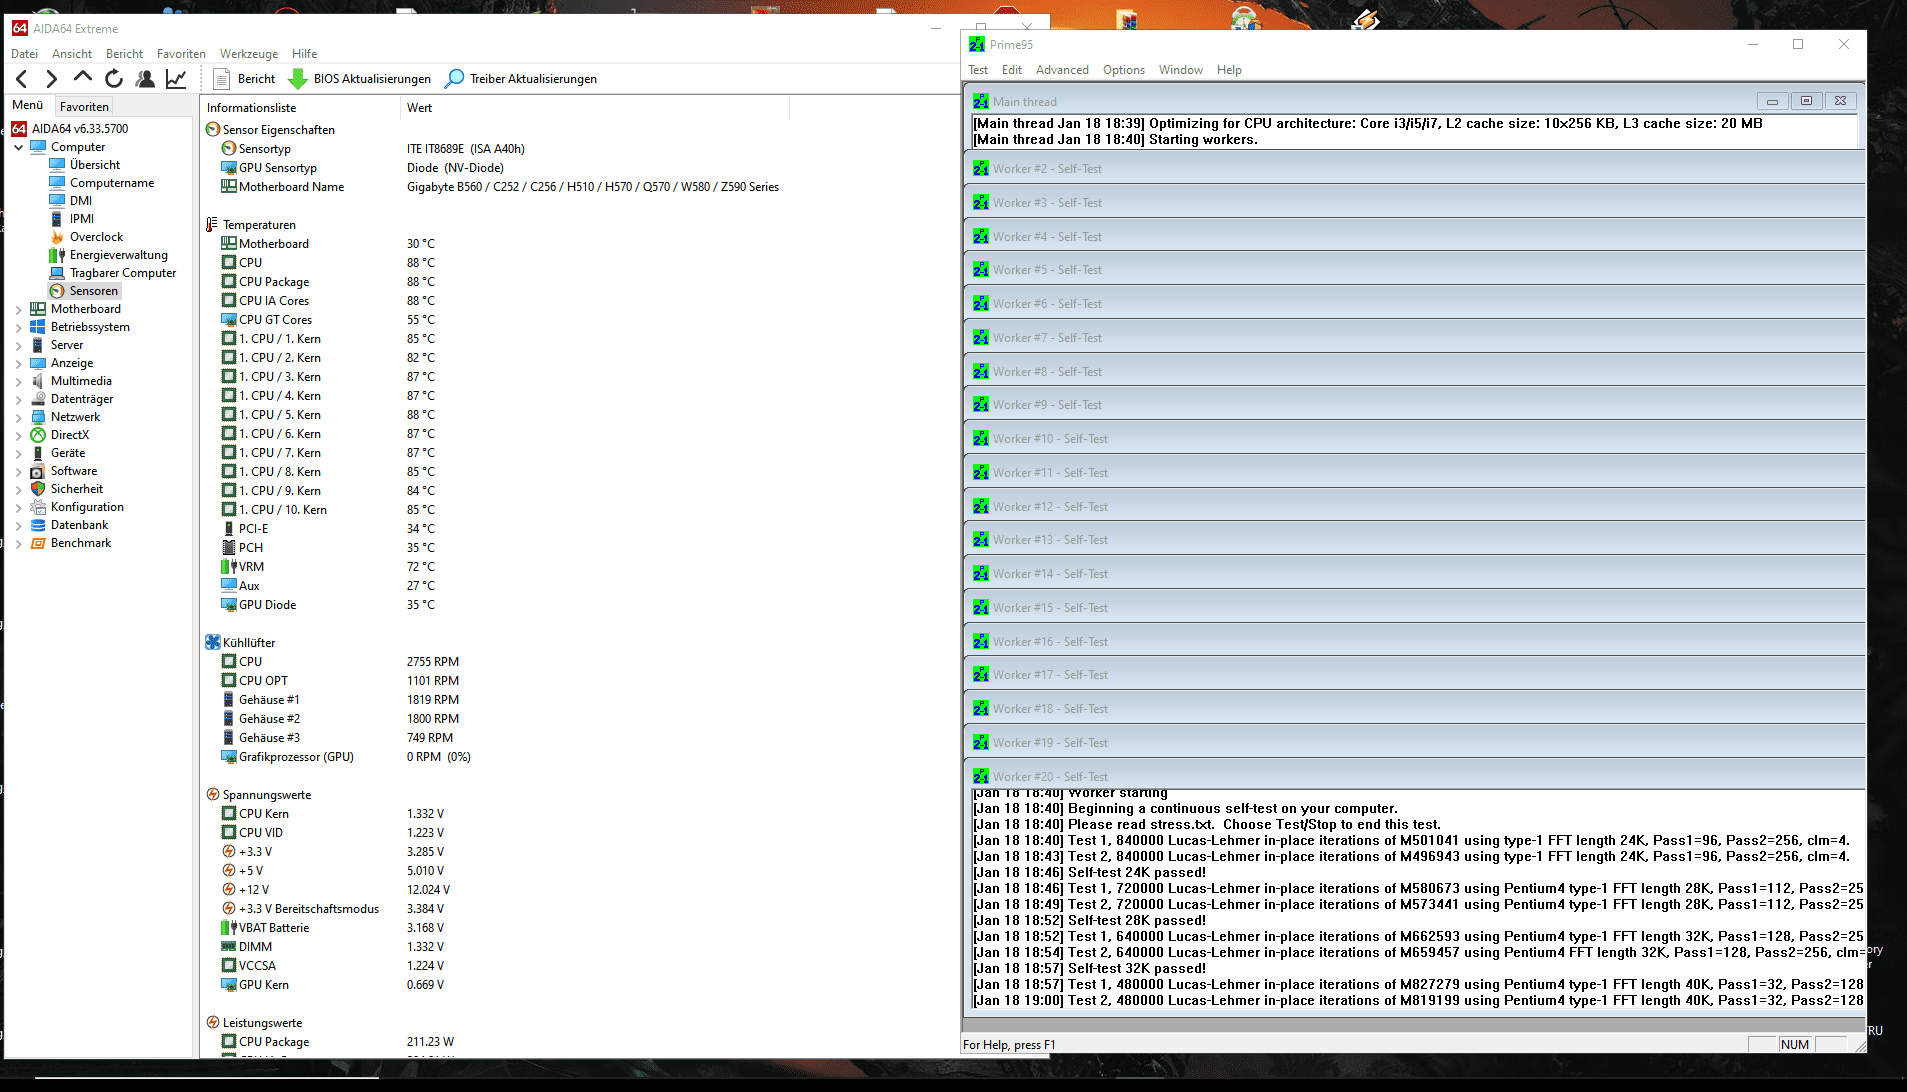Click the Wert column header
The width and height of the screenshot is (1907, 1092).
pos(595,108)
